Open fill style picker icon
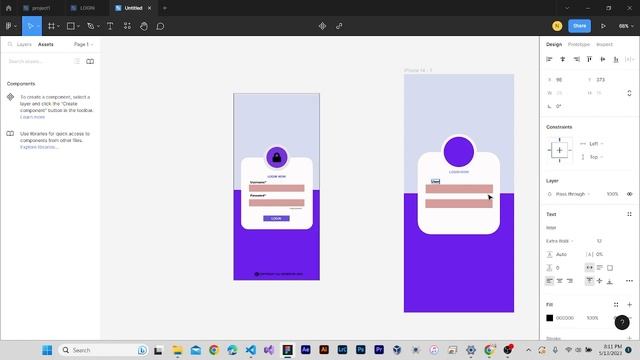This screenshot has width=640, height=360. (x=616, y=304)
